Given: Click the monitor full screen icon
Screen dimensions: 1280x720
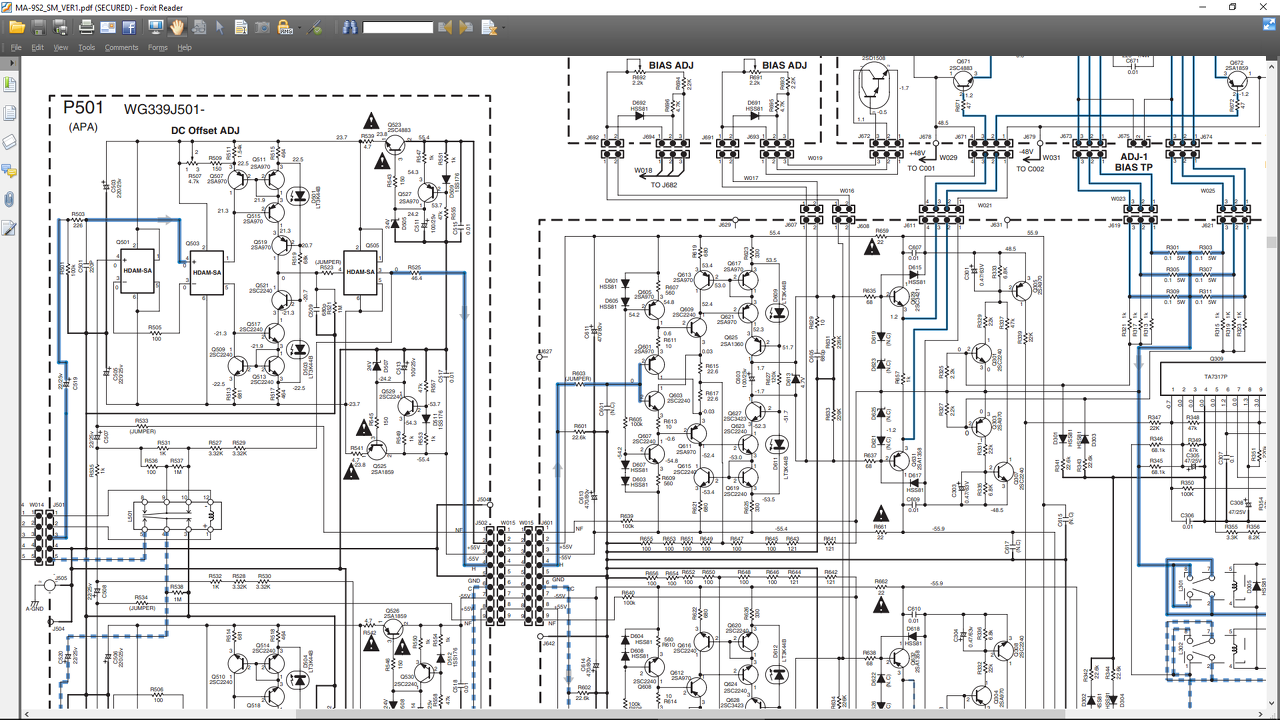Looking at the screenshot, I should point(156,27).
